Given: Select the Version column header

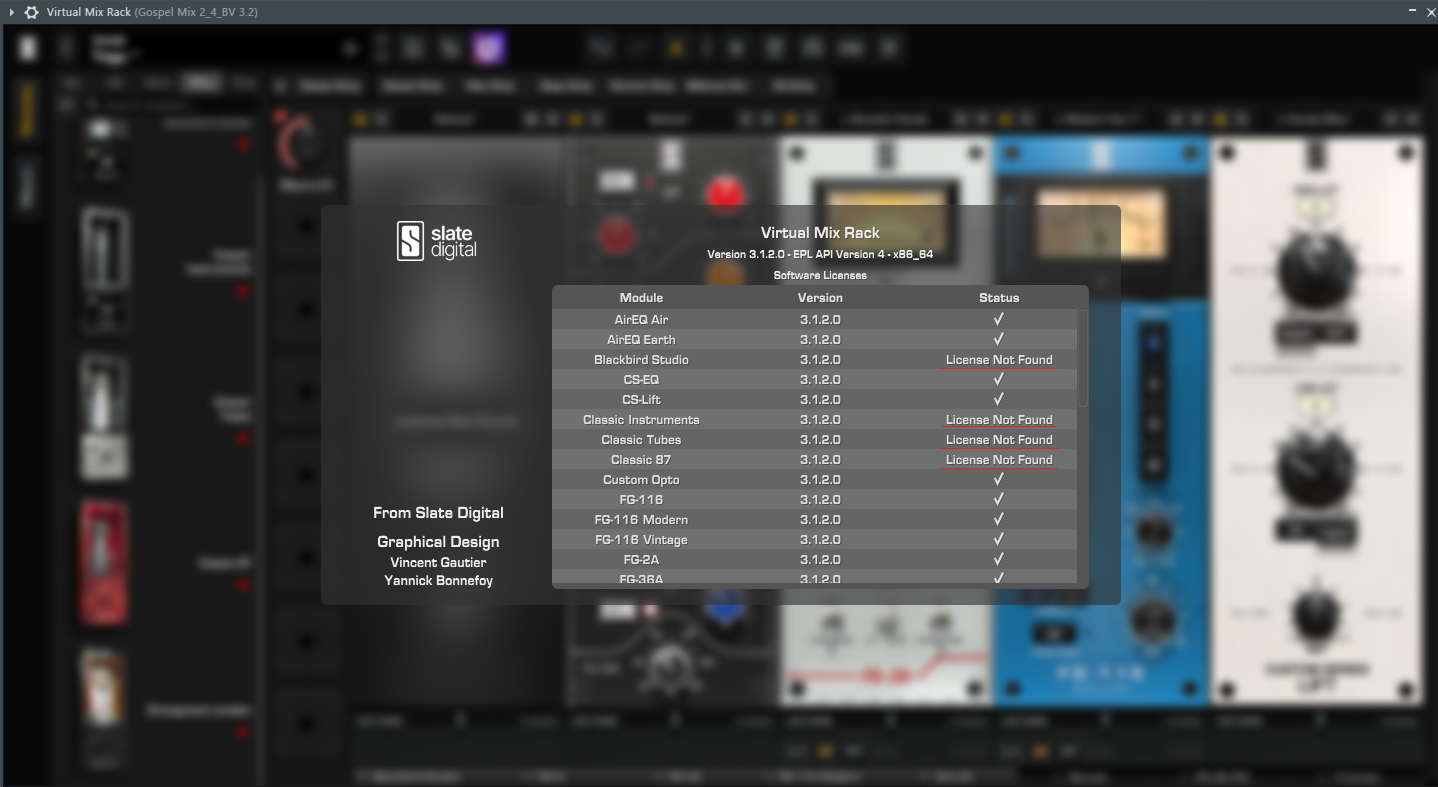Looking at the screenshot, I should [x=820, y=298].
